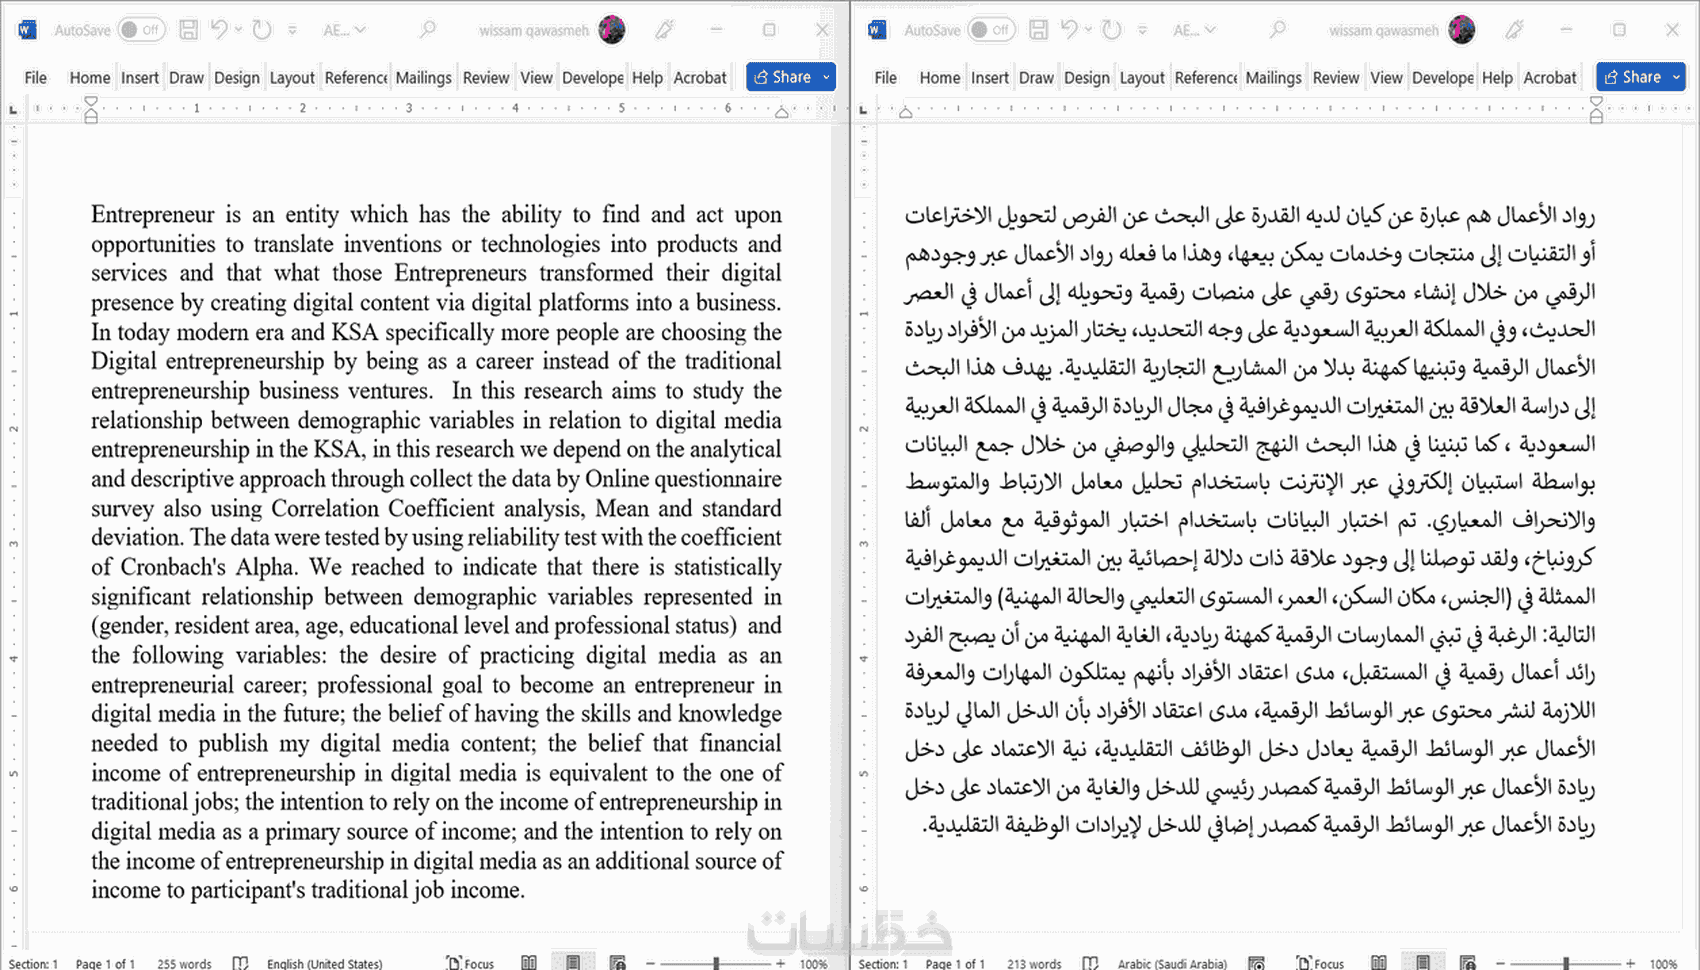Open the pen icon in right title bar
Screen dimensions: 1700x970
[1515, 30]
